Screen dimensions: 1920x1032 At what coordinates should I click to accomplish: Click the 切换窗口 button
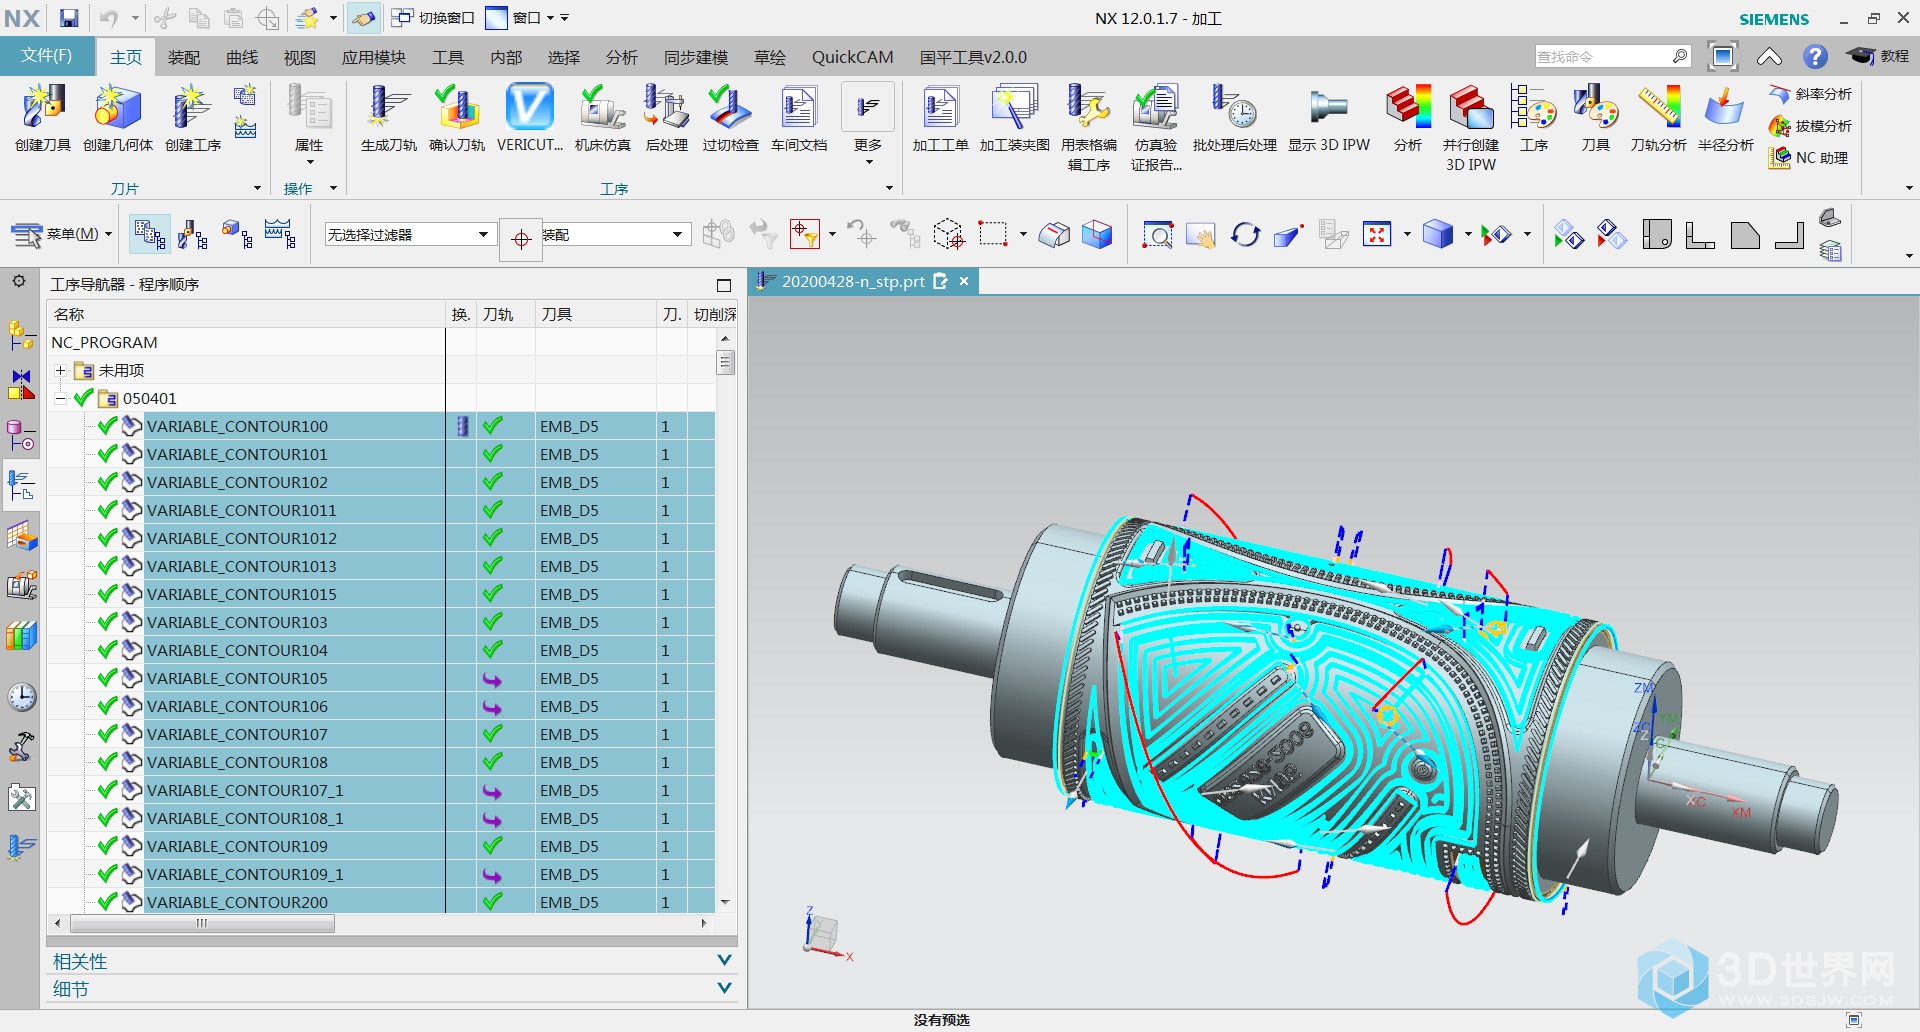(432, 18)
